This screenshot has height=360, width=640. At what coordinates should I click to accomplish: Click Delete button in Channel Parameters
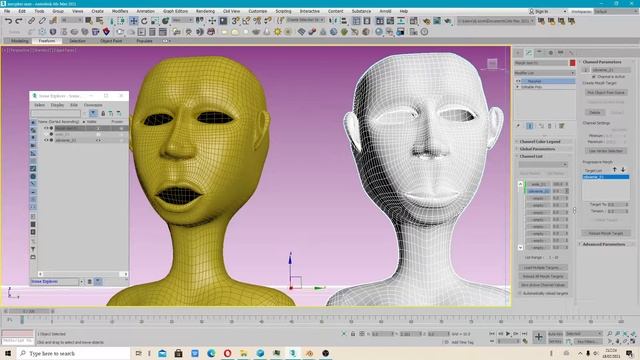[595, 112]
